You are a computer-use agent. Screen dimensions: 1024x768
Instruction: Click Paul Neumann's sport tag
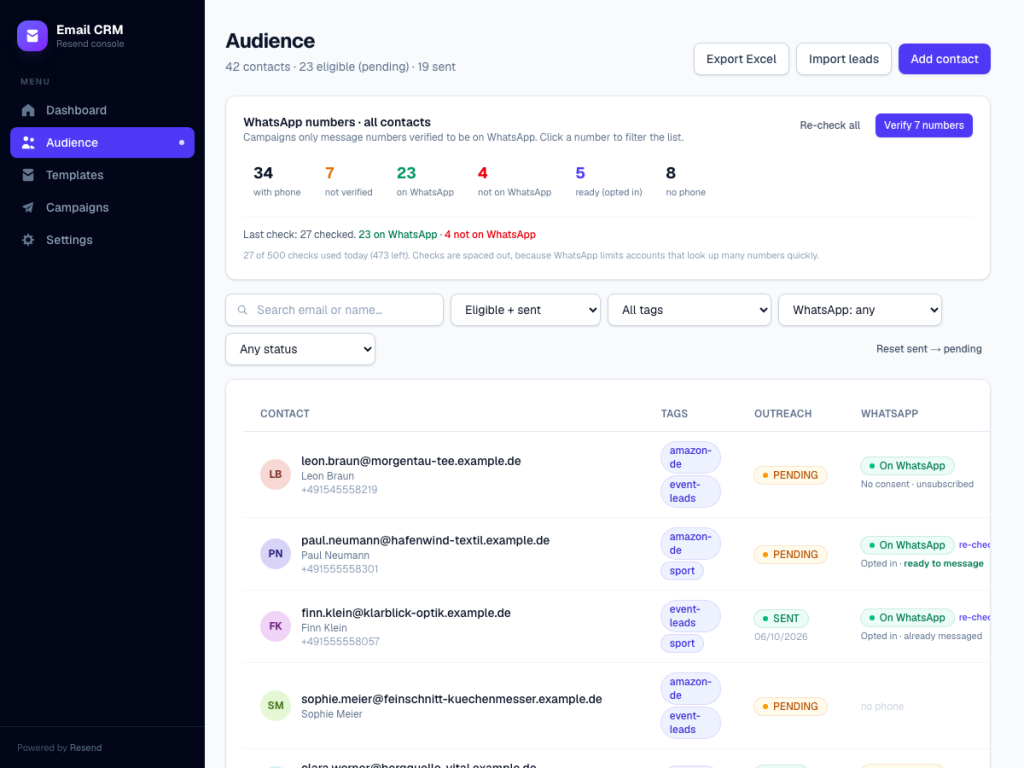pyautogui.click(x=682, y=571)
